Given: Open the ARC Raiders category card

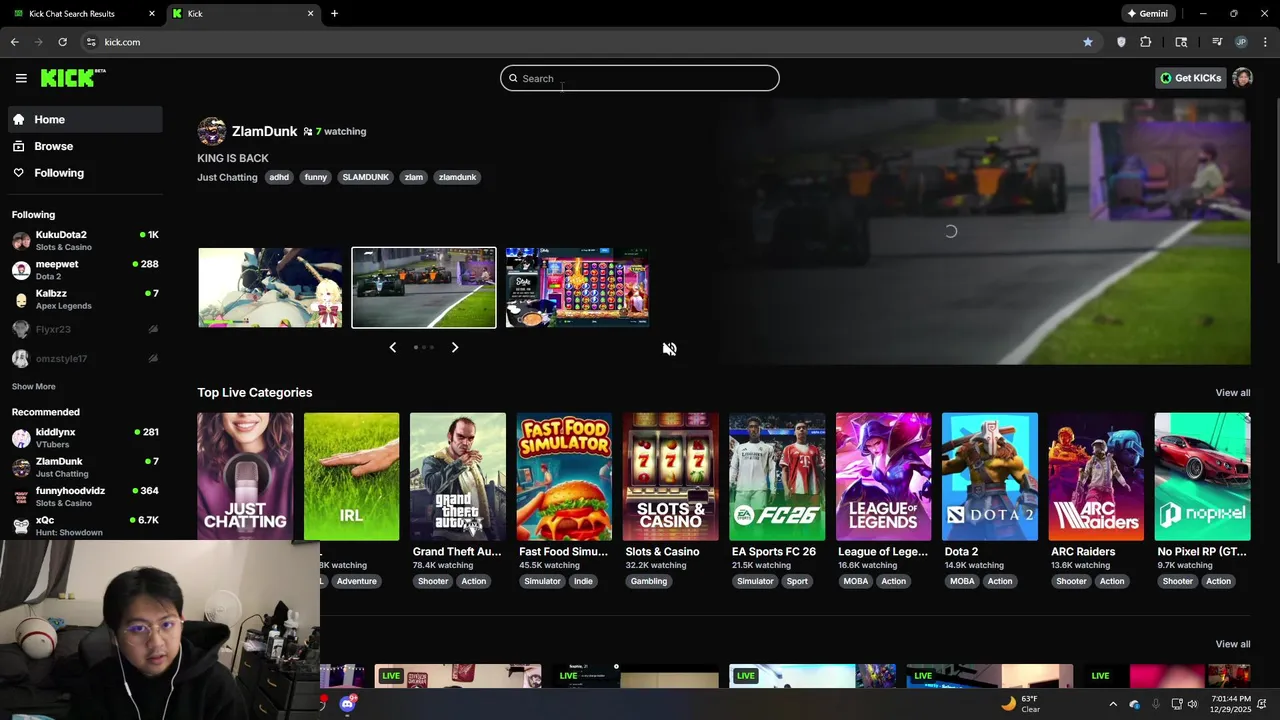Looking at the screenshot, I should tap(1096, 476).
